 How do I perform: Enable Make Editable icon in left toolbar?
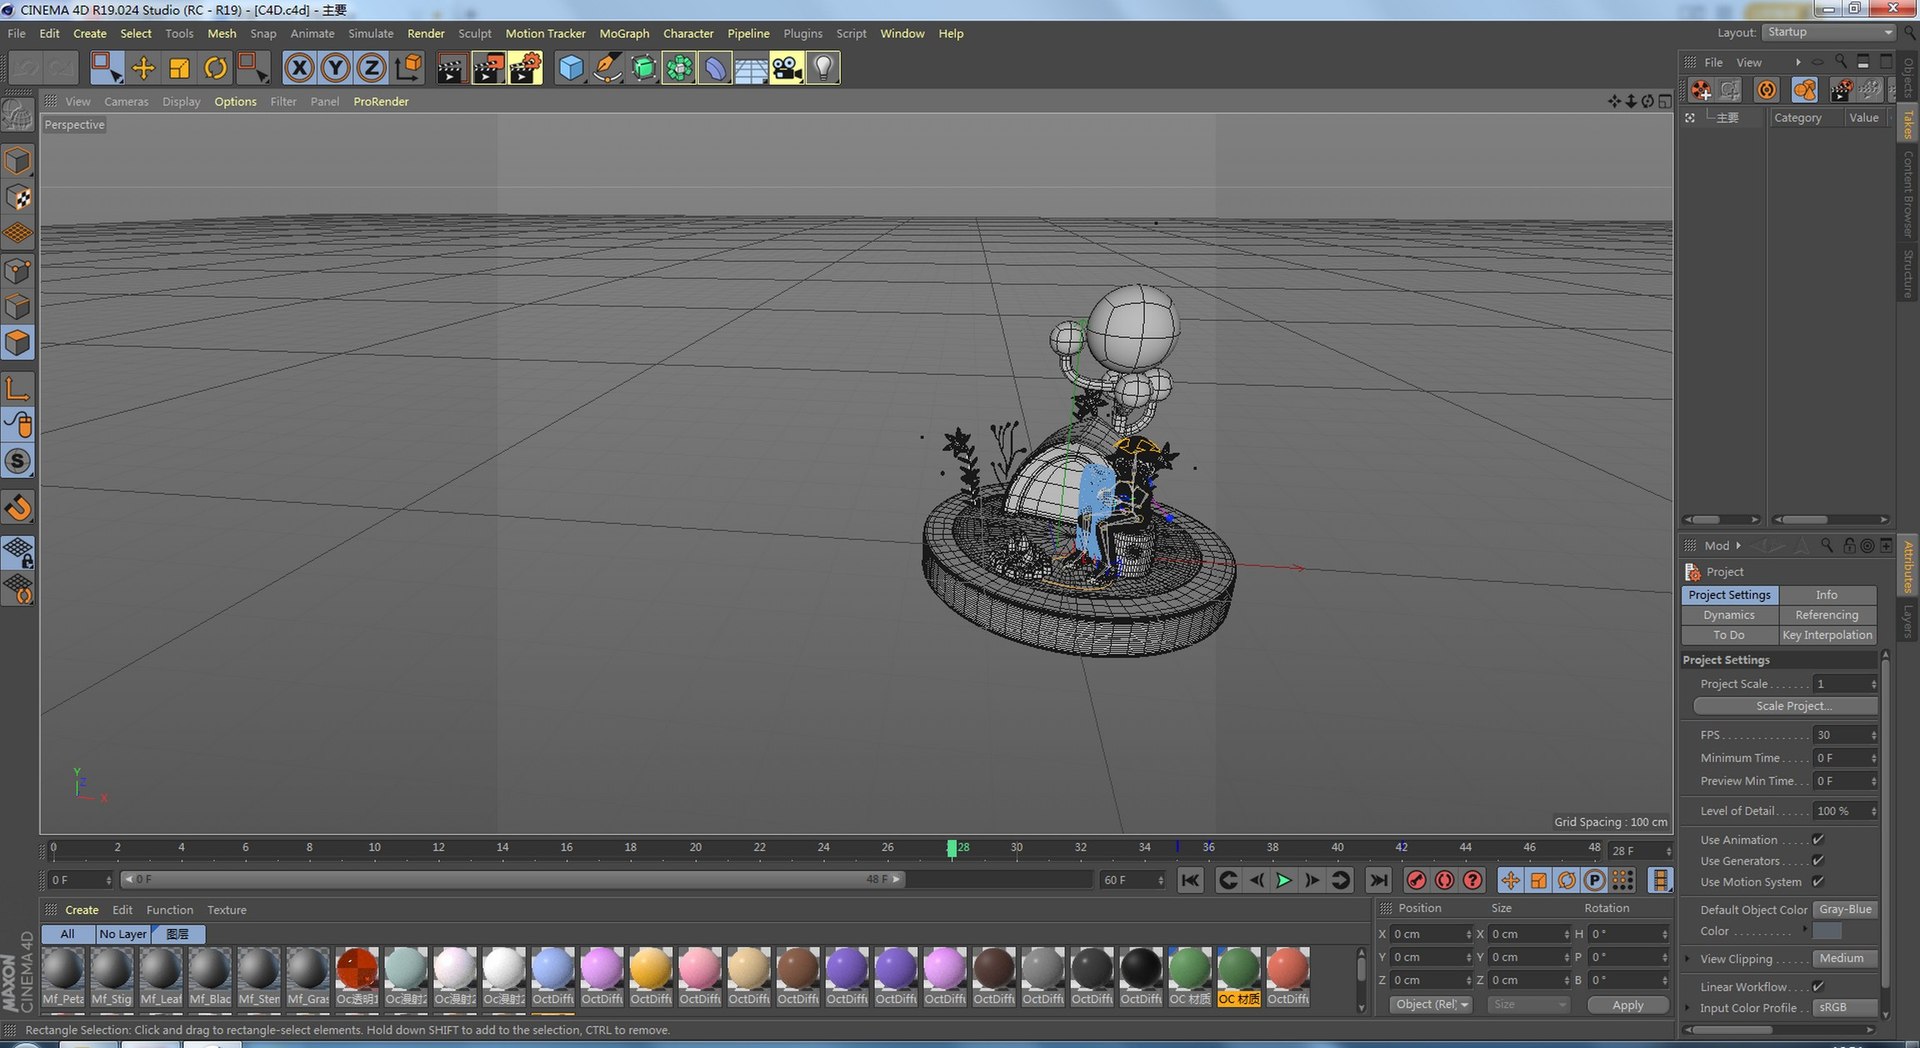(18, 116)
